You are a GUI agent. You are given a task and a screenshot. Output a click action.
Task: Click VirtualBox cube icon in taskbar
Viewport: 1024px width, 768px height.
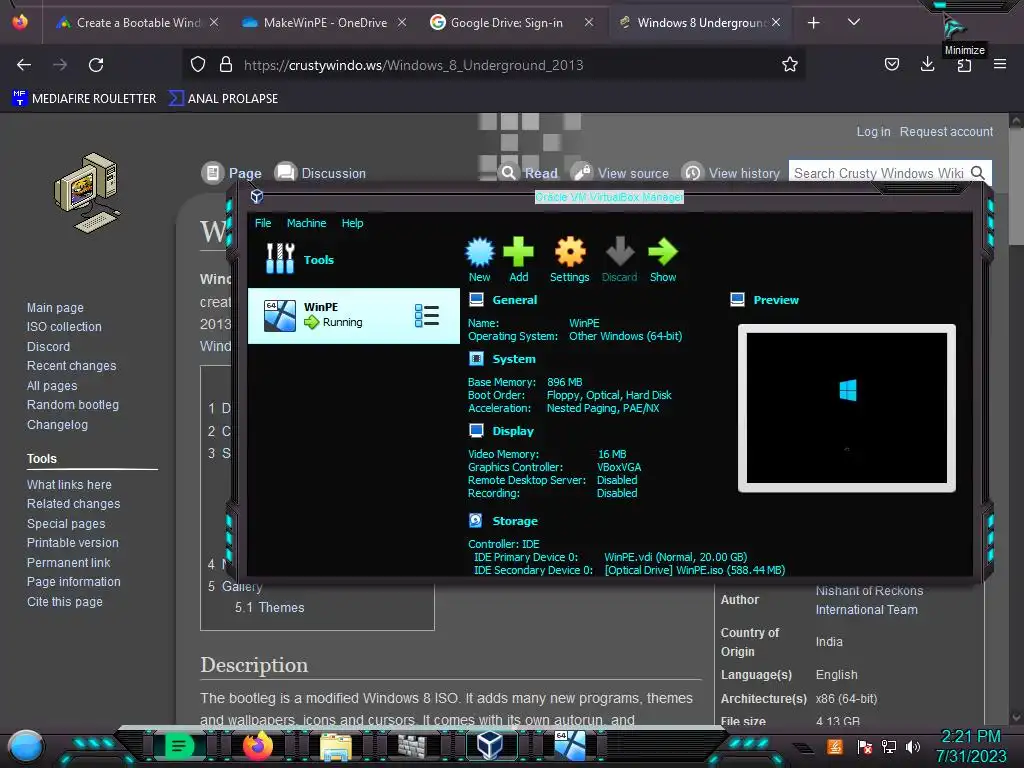[x=490, y=745]
